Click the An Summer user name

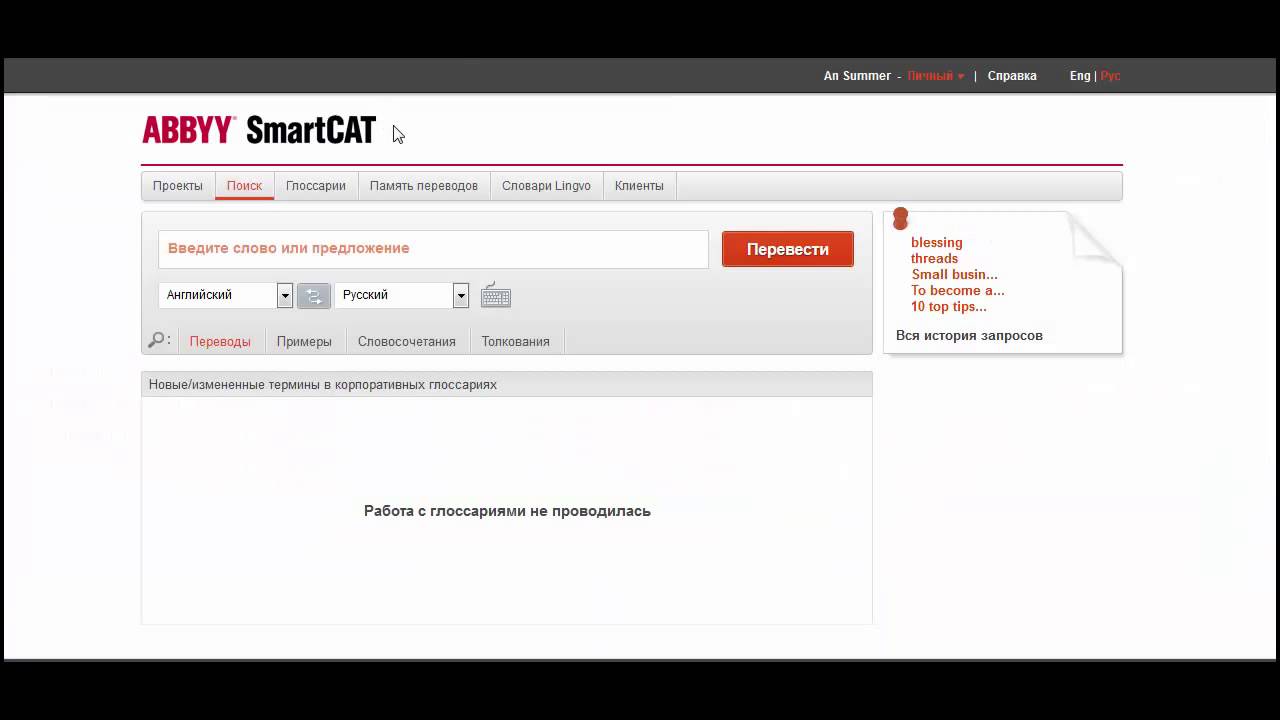tap(857, 76)
